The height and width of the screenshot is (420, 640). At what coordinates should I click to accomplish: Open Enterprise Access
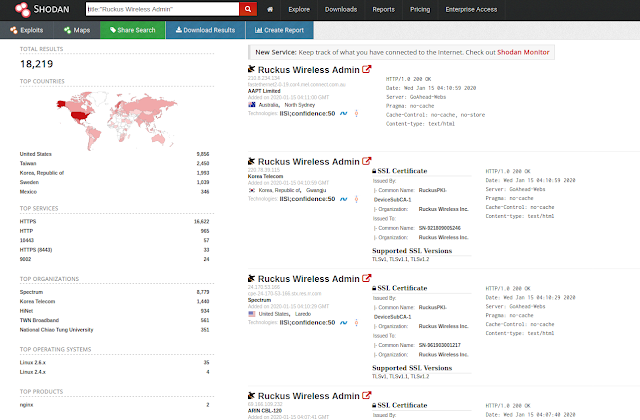(x=471, y=9)
